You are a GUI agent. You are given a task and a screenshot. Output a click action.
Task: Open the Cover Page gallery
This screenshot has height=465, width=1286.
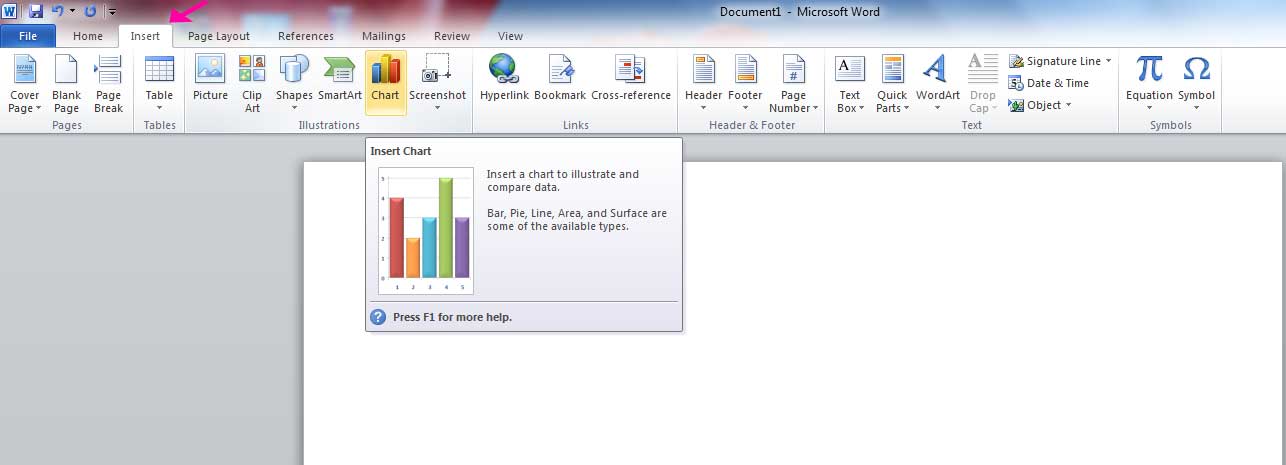[24, 84]
